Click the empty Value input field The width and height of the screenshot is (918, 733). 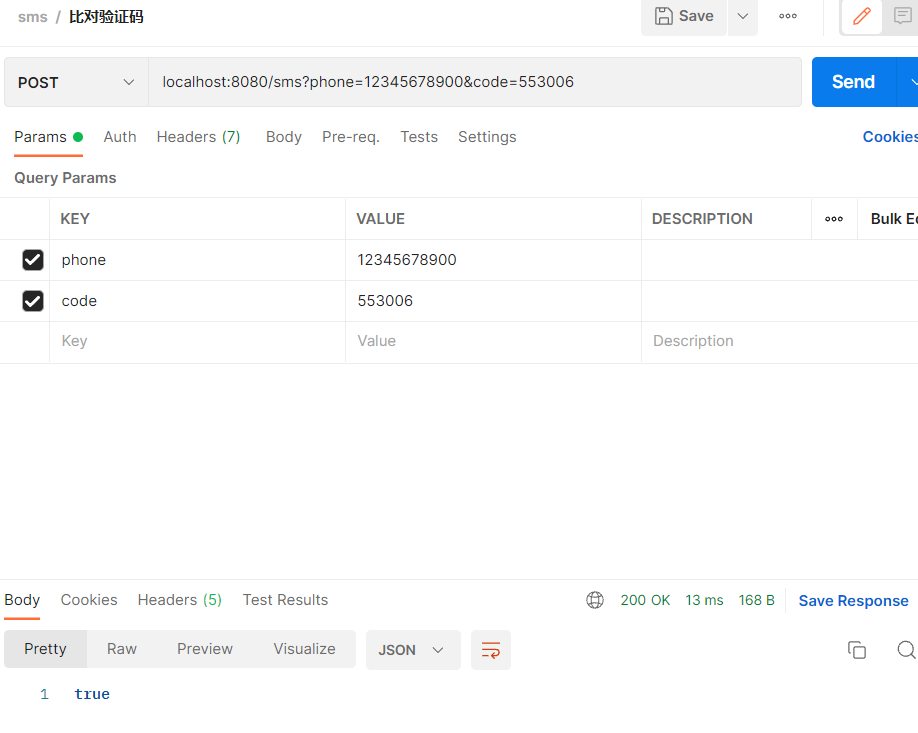click(x=494, y=341)
